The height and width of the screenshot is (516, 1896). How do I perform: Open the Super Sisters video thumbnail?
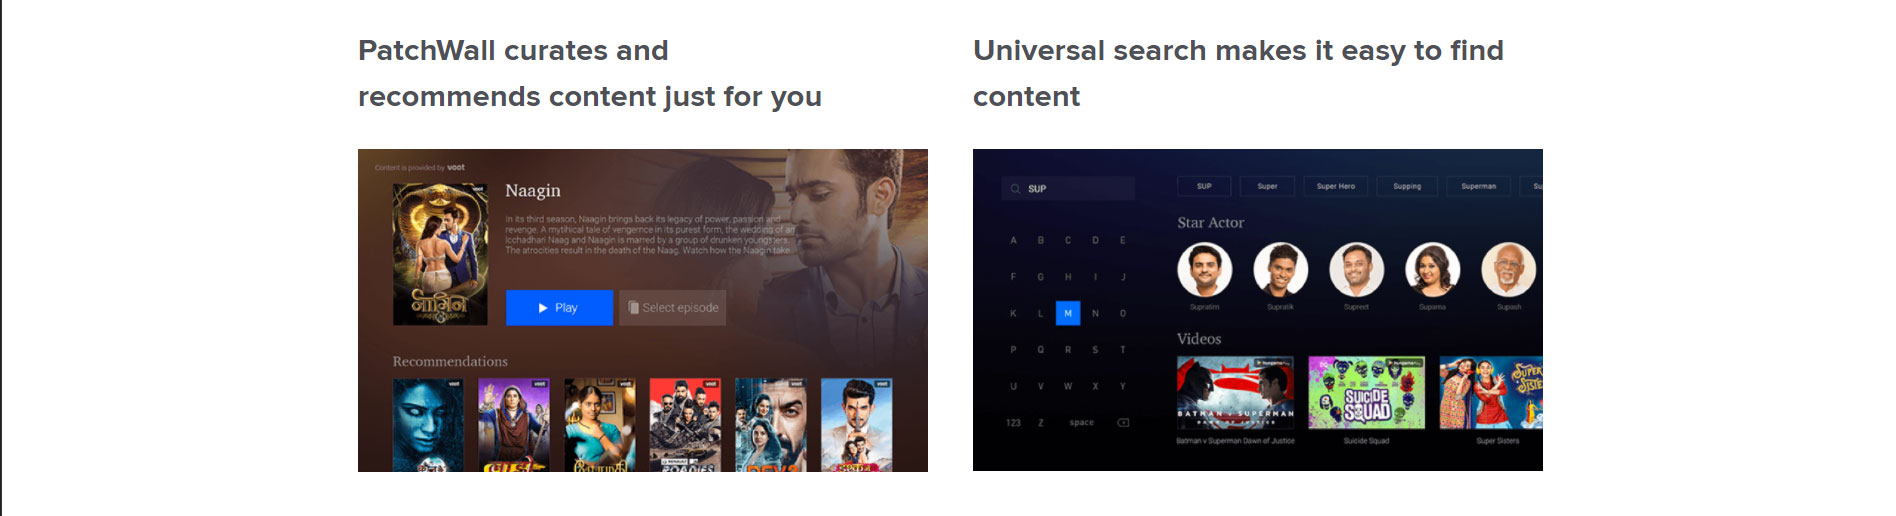pyautogui.click(x=1491, y=393)
